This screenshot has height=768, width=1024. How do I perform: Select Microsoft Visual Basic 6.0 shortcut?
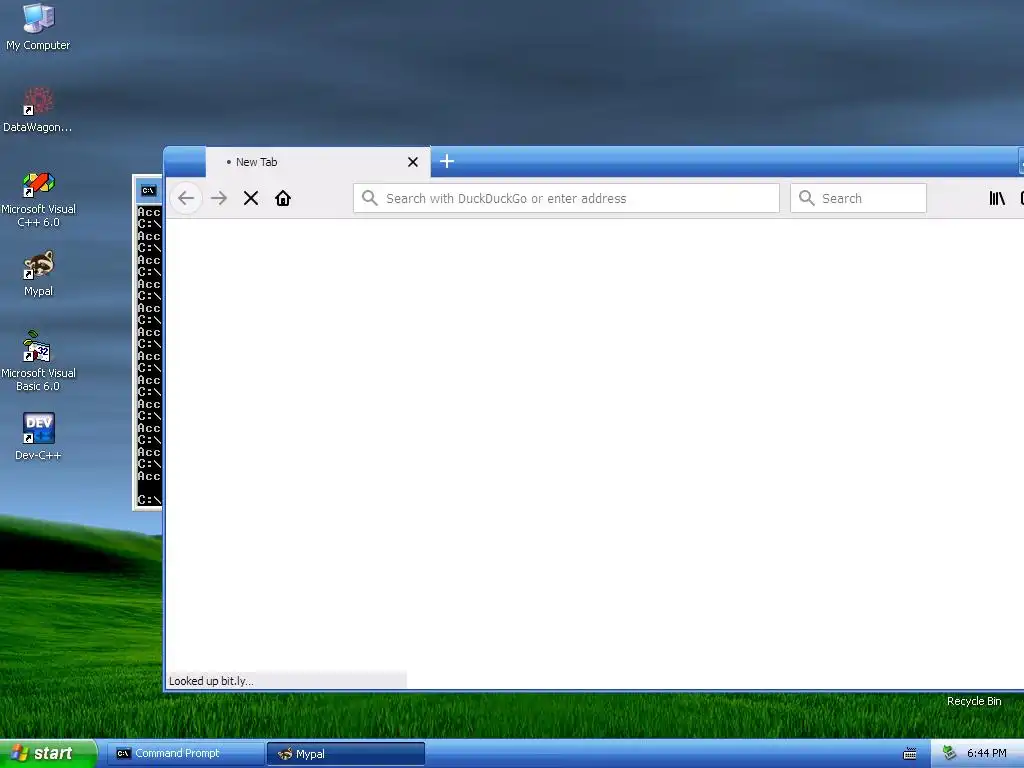click(38, 361)
